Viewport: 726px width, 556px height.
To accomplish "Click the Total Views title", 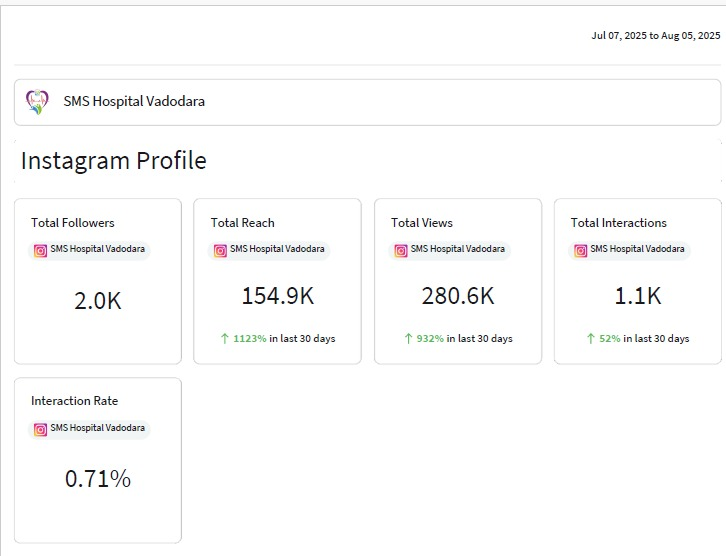I will (422, 223).
